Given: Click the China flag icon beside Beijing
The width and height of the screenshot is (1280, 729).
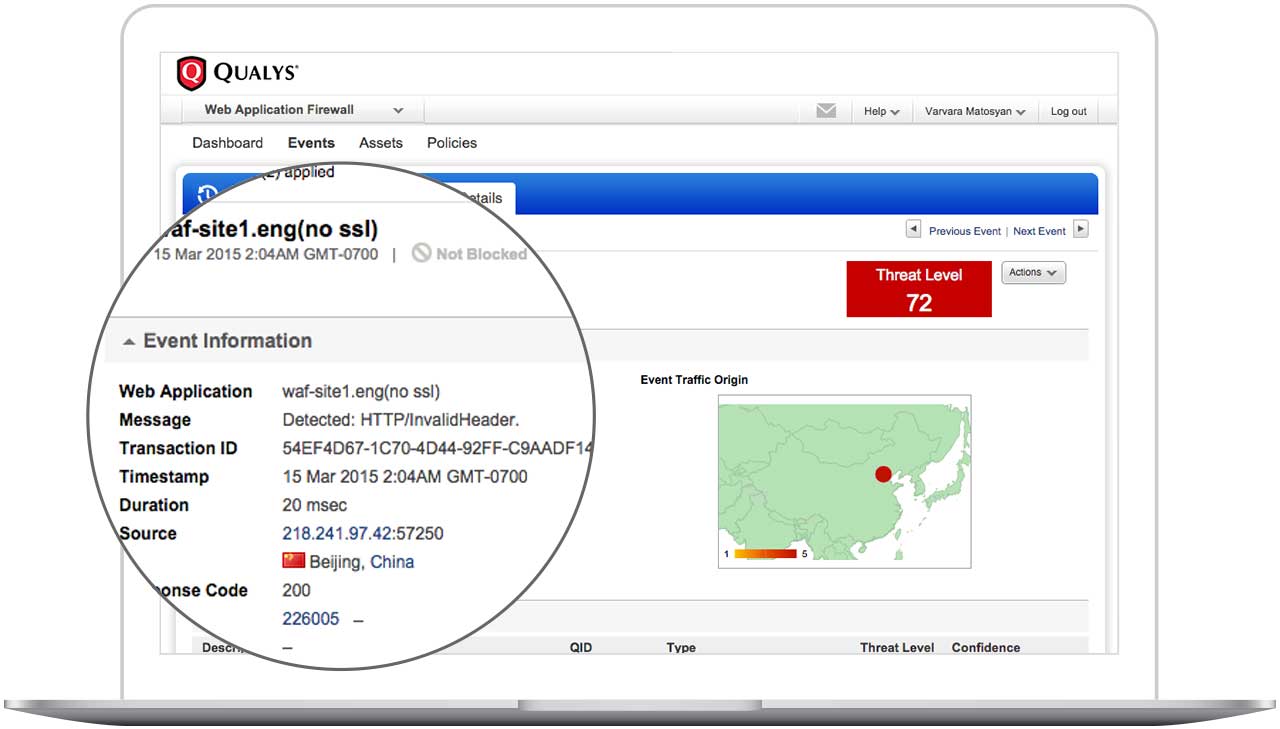Looking at the screenshot, I should (293, 560).
